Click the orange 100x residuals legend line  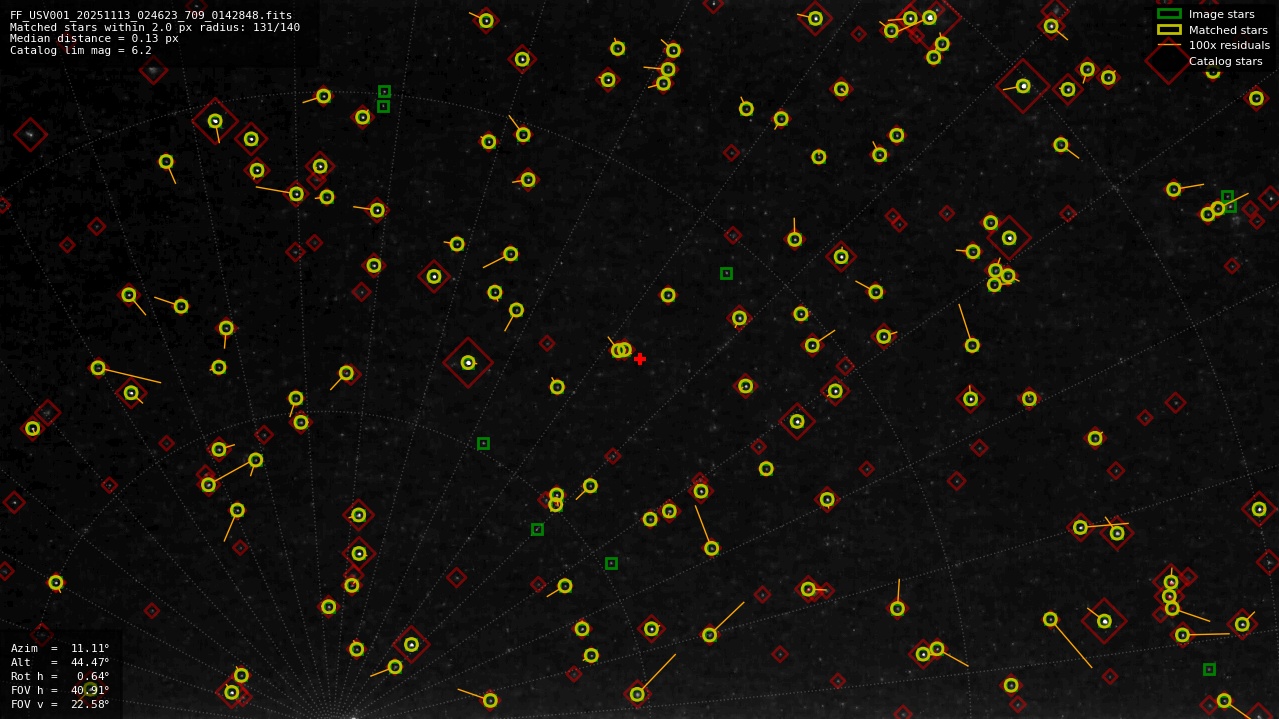pyautogui.click(x=1169, y=45)
